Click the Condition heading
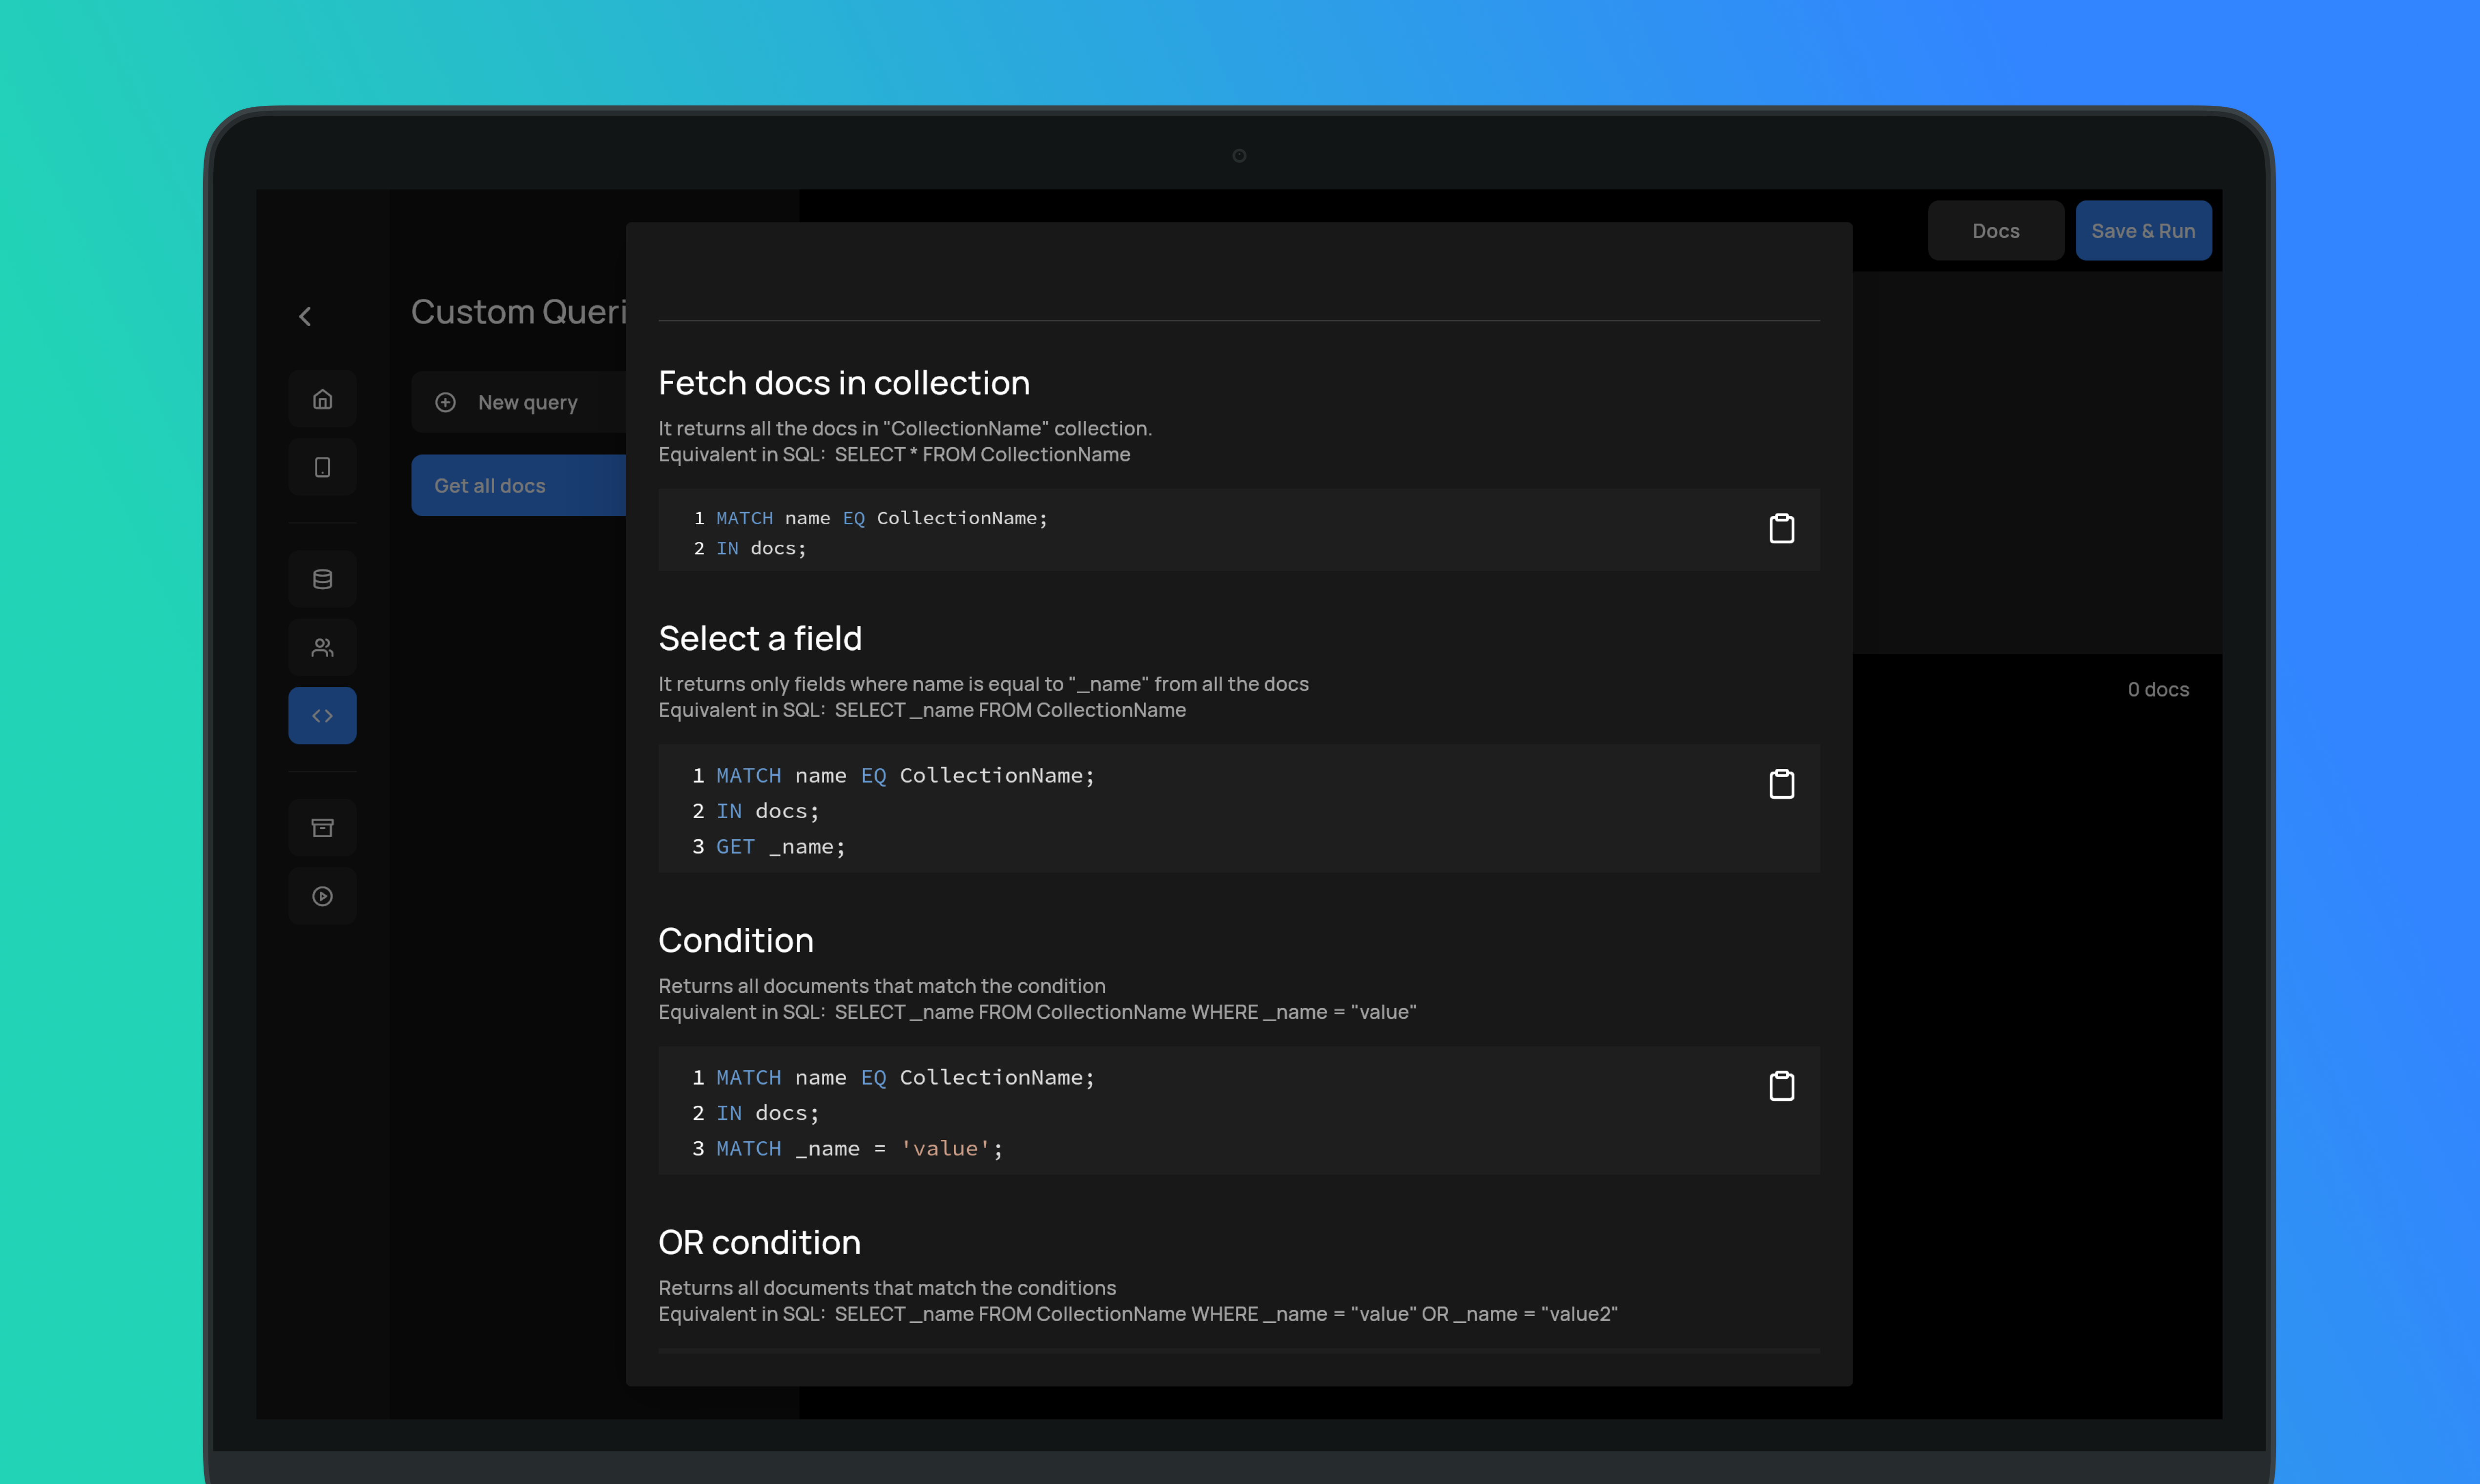 (736, 940)
